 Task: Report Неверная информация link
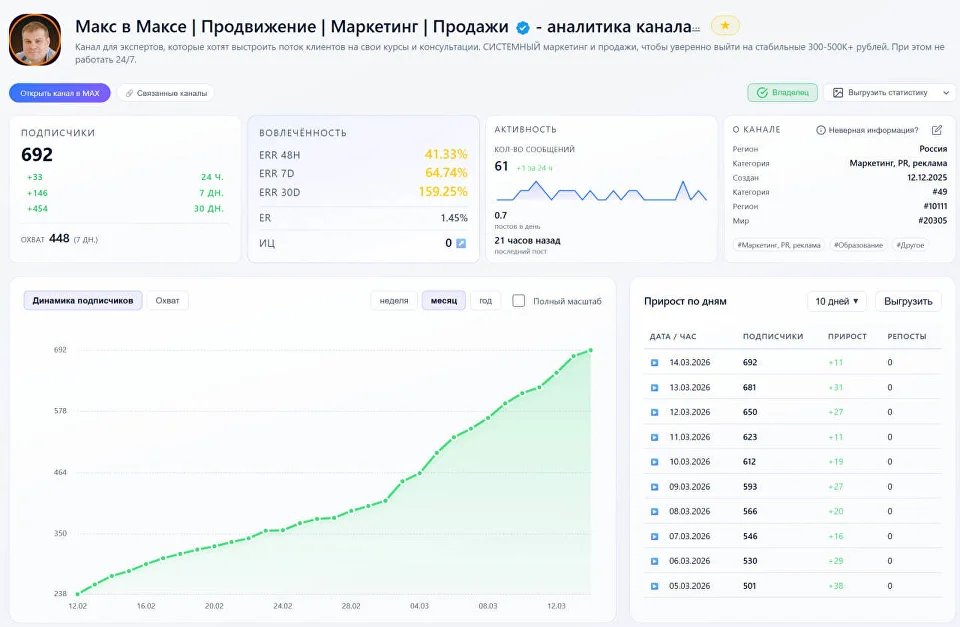pos(868,130)
